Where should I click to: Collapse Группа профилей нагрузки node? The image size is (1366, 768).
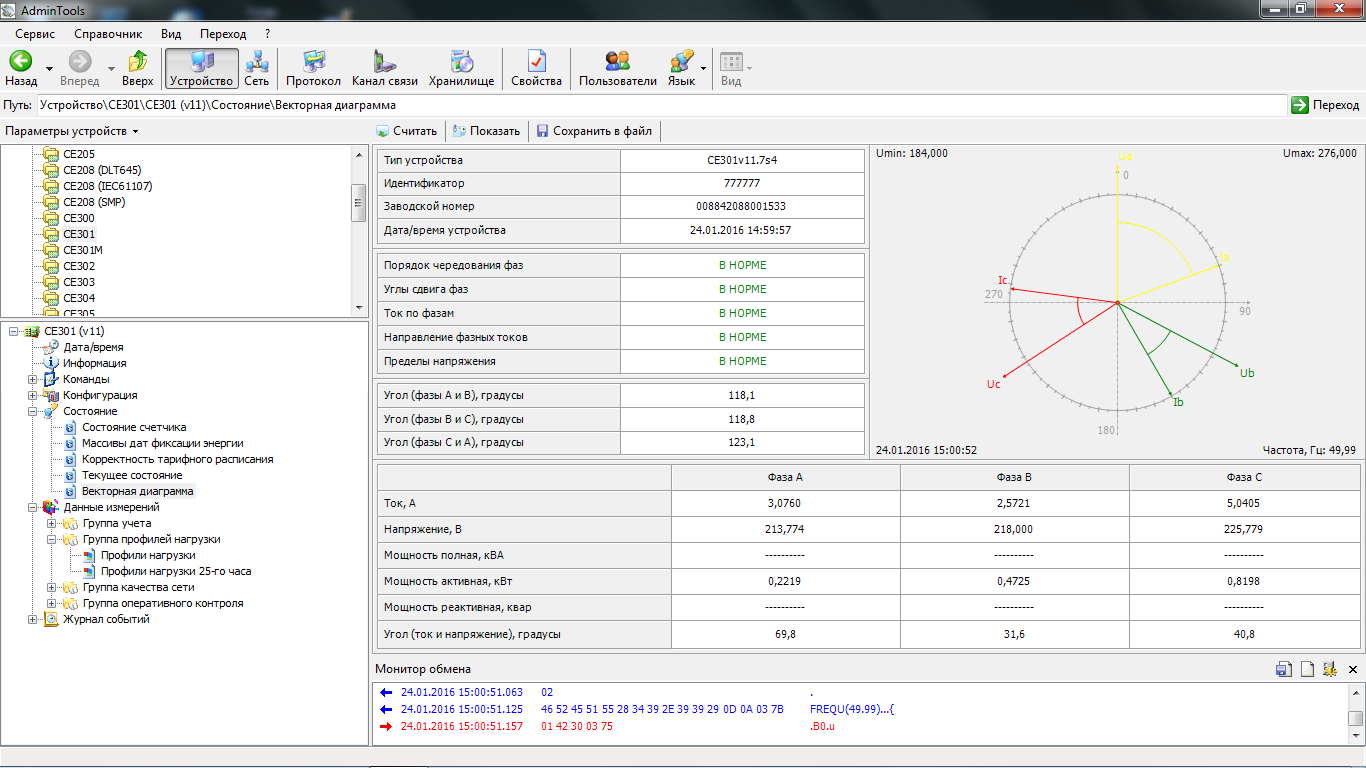tap(52, 539)
